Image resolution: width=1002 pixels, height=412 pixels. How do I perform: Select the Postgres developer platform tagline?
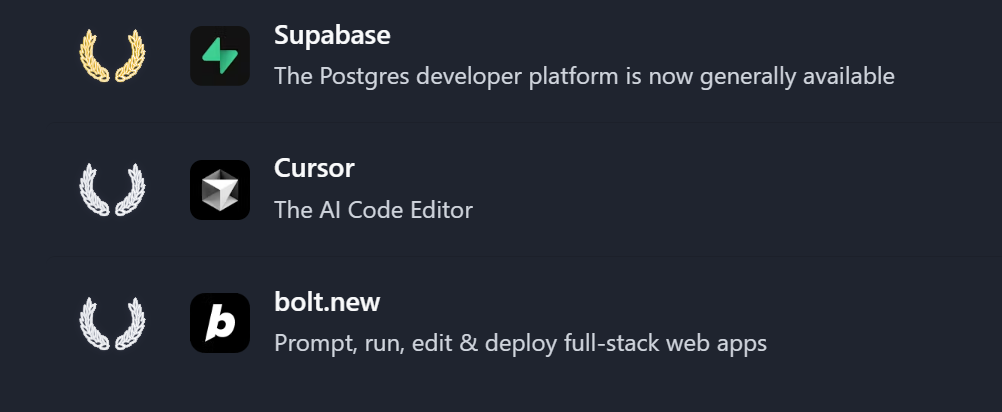584,77
